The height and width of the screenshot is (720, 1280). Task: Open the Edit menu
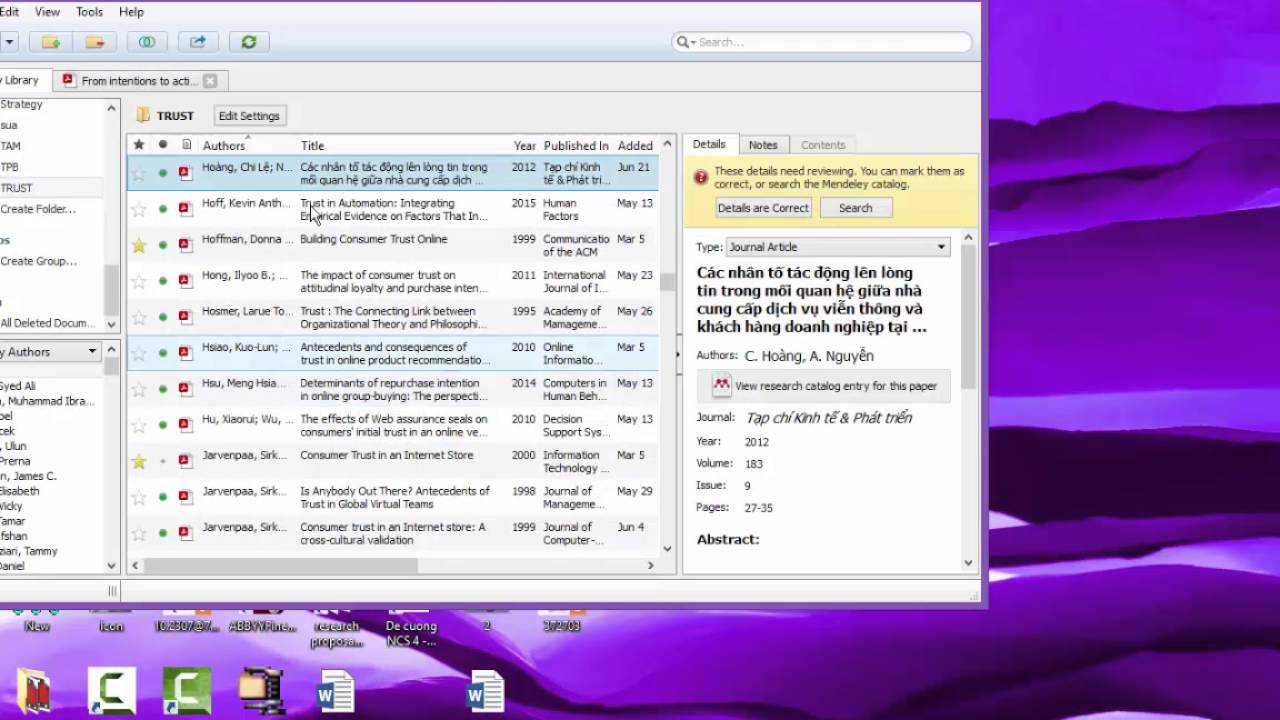[9, 12]
